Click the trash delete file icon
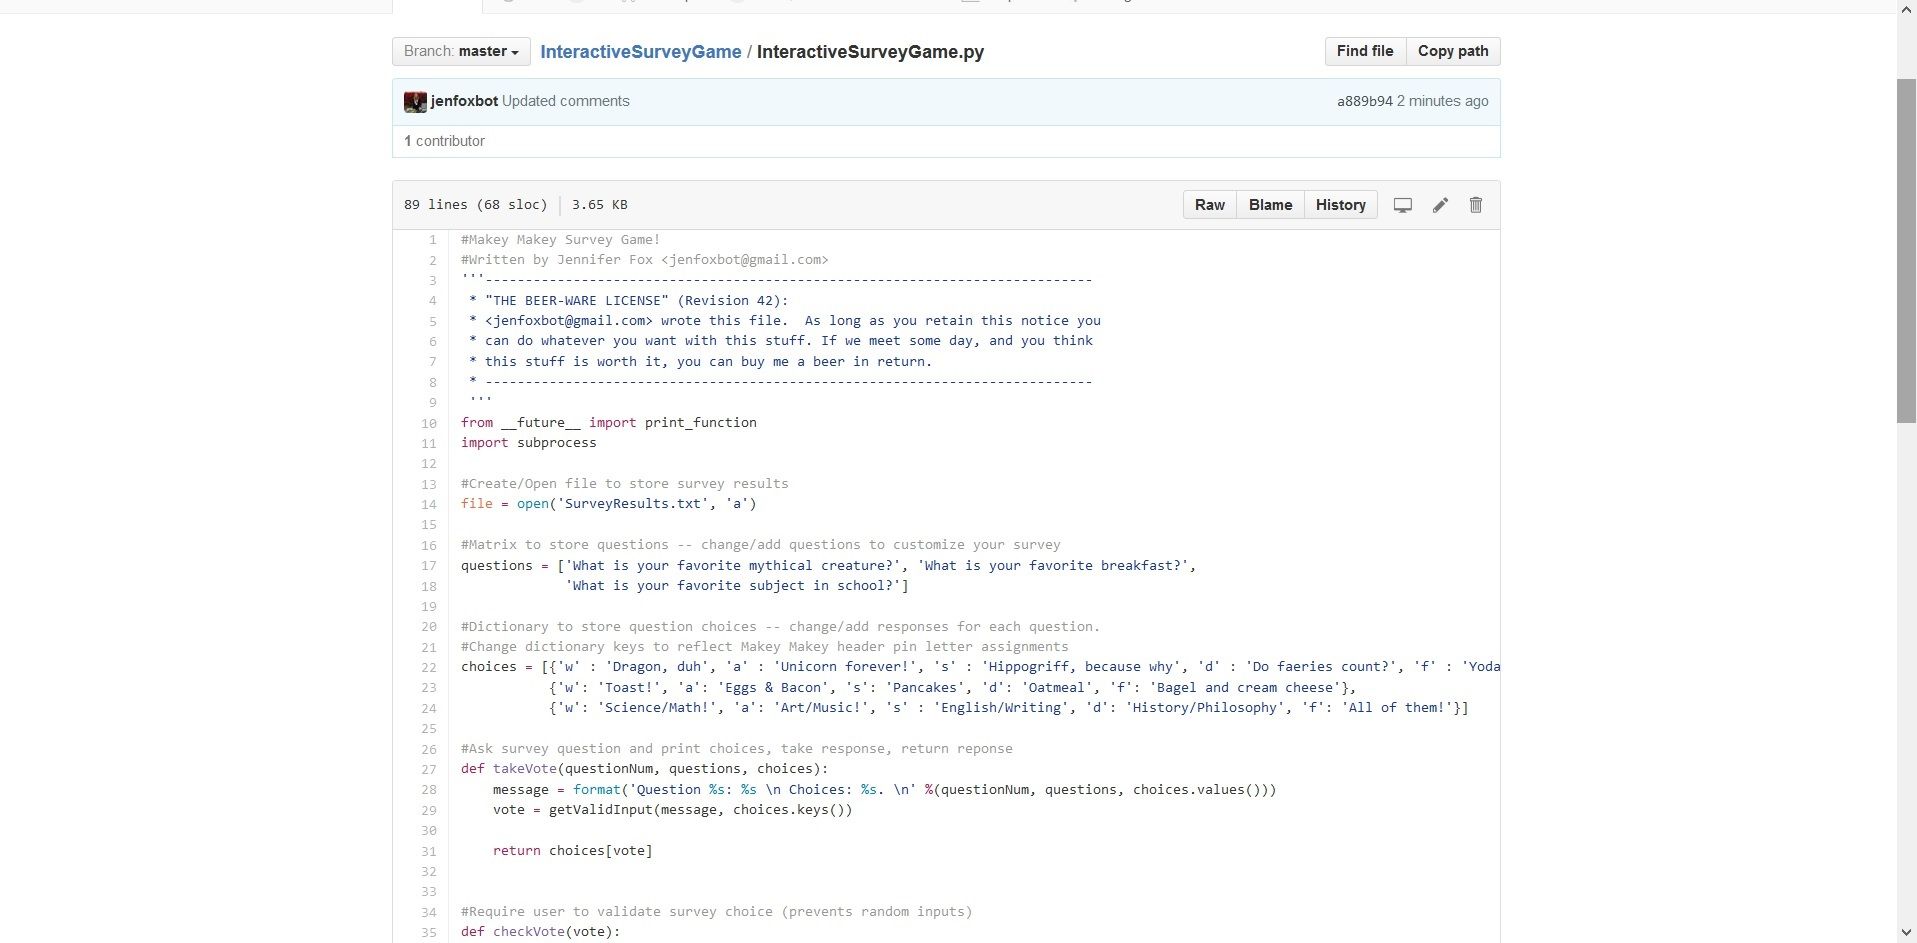This screenshot has width=1917, height=943. pyautogui.click(x=1475, y=205)
